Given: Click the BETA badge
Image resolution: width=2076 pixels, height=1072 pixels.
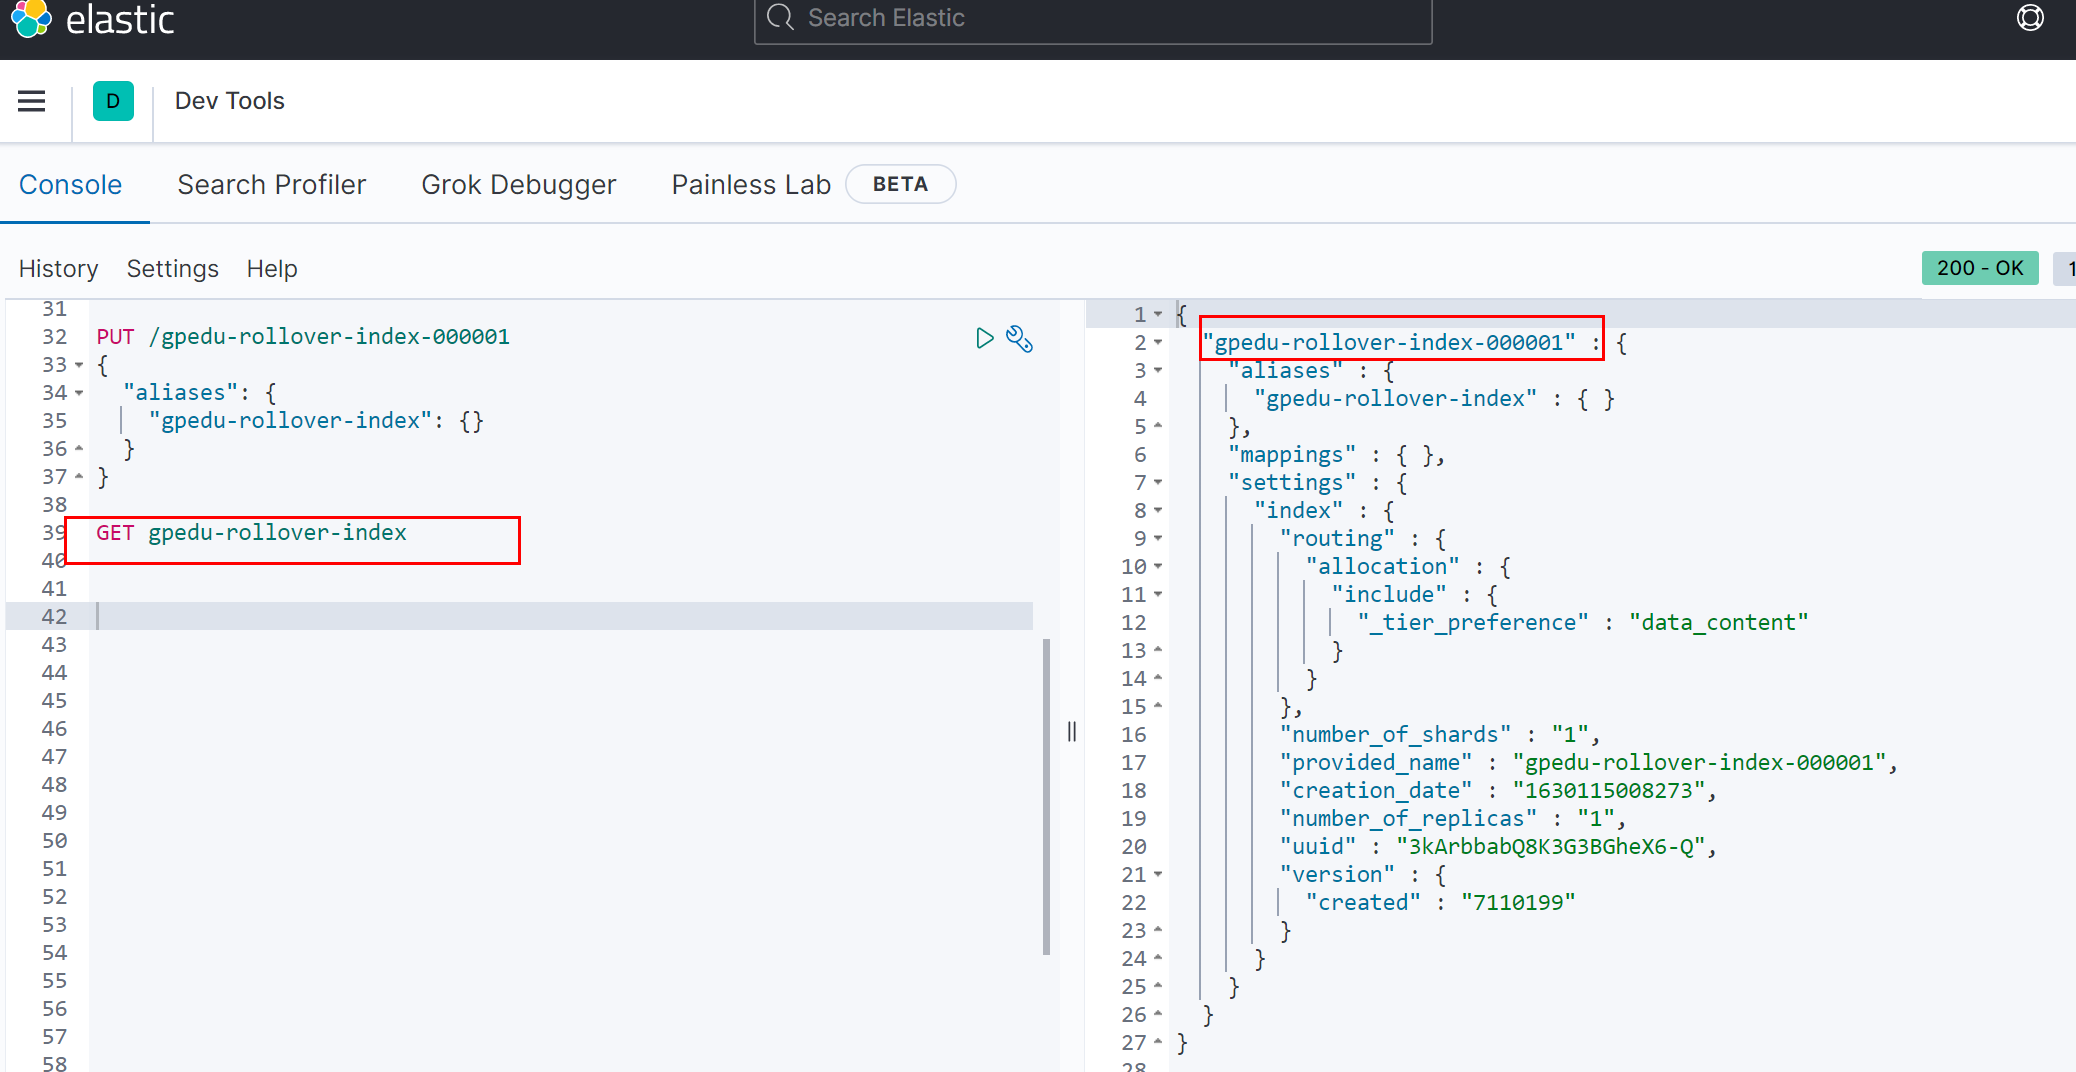Looking at the screenshot, I should pyautogui.click(x=900, y=184).
